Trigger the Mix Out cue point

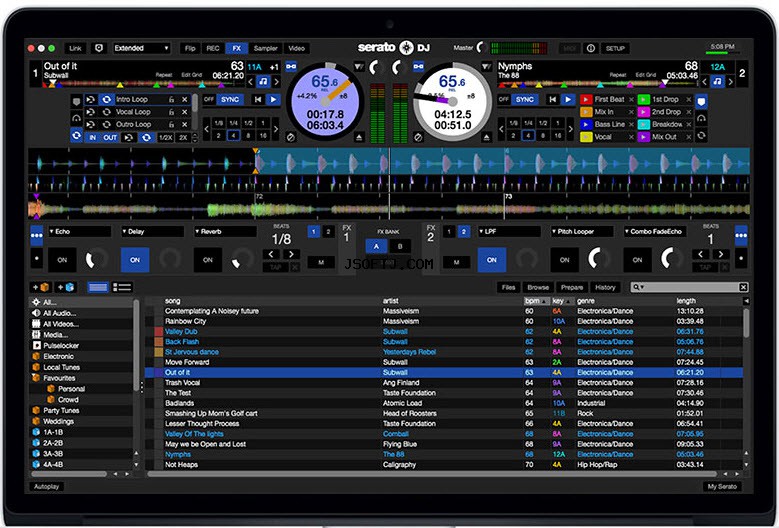(x=643, y=137)
